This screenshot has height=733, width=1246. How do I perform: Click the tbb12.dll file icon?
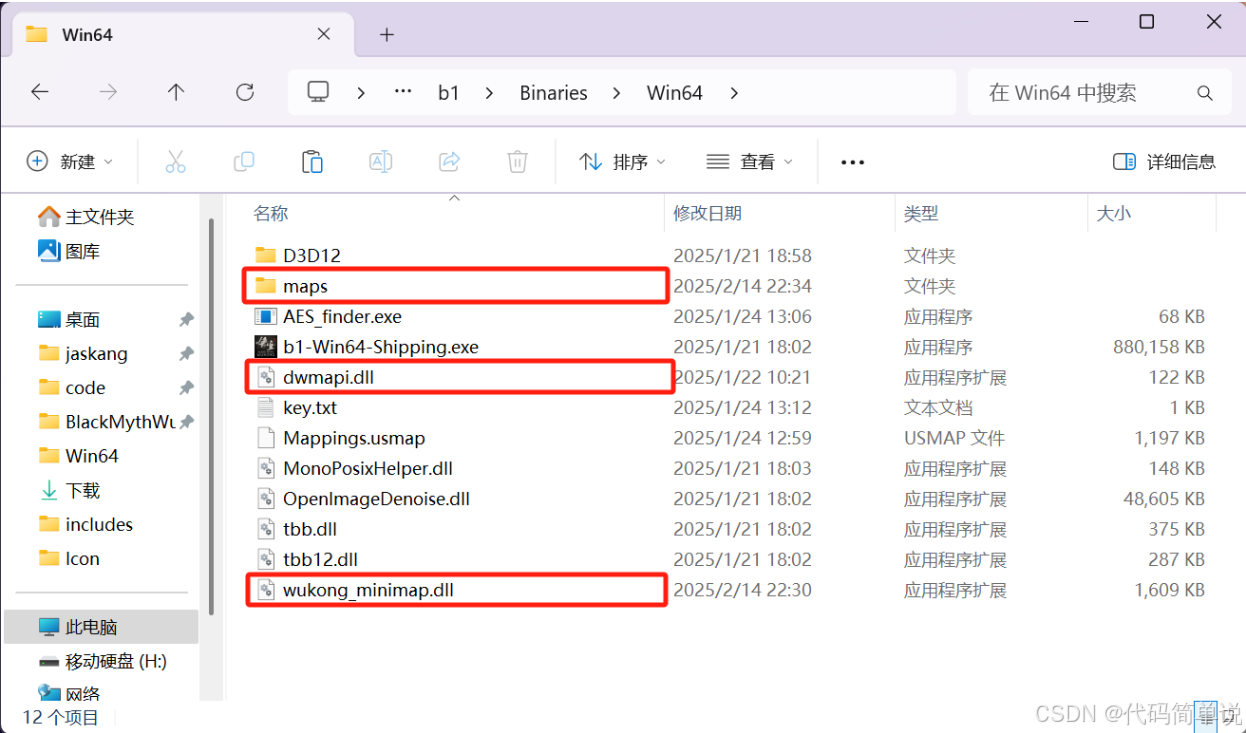tap(265, 559)
